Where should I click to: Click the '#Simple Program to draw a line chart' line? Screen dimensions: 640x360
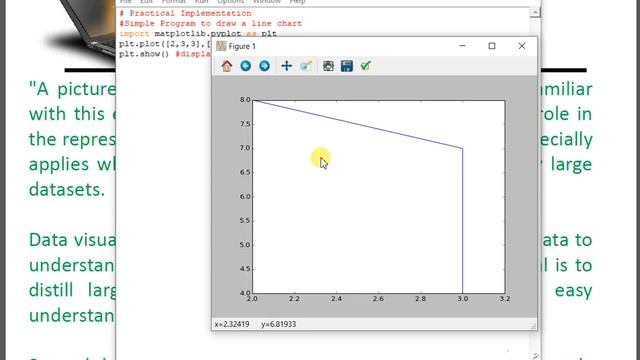click(211, 24)
